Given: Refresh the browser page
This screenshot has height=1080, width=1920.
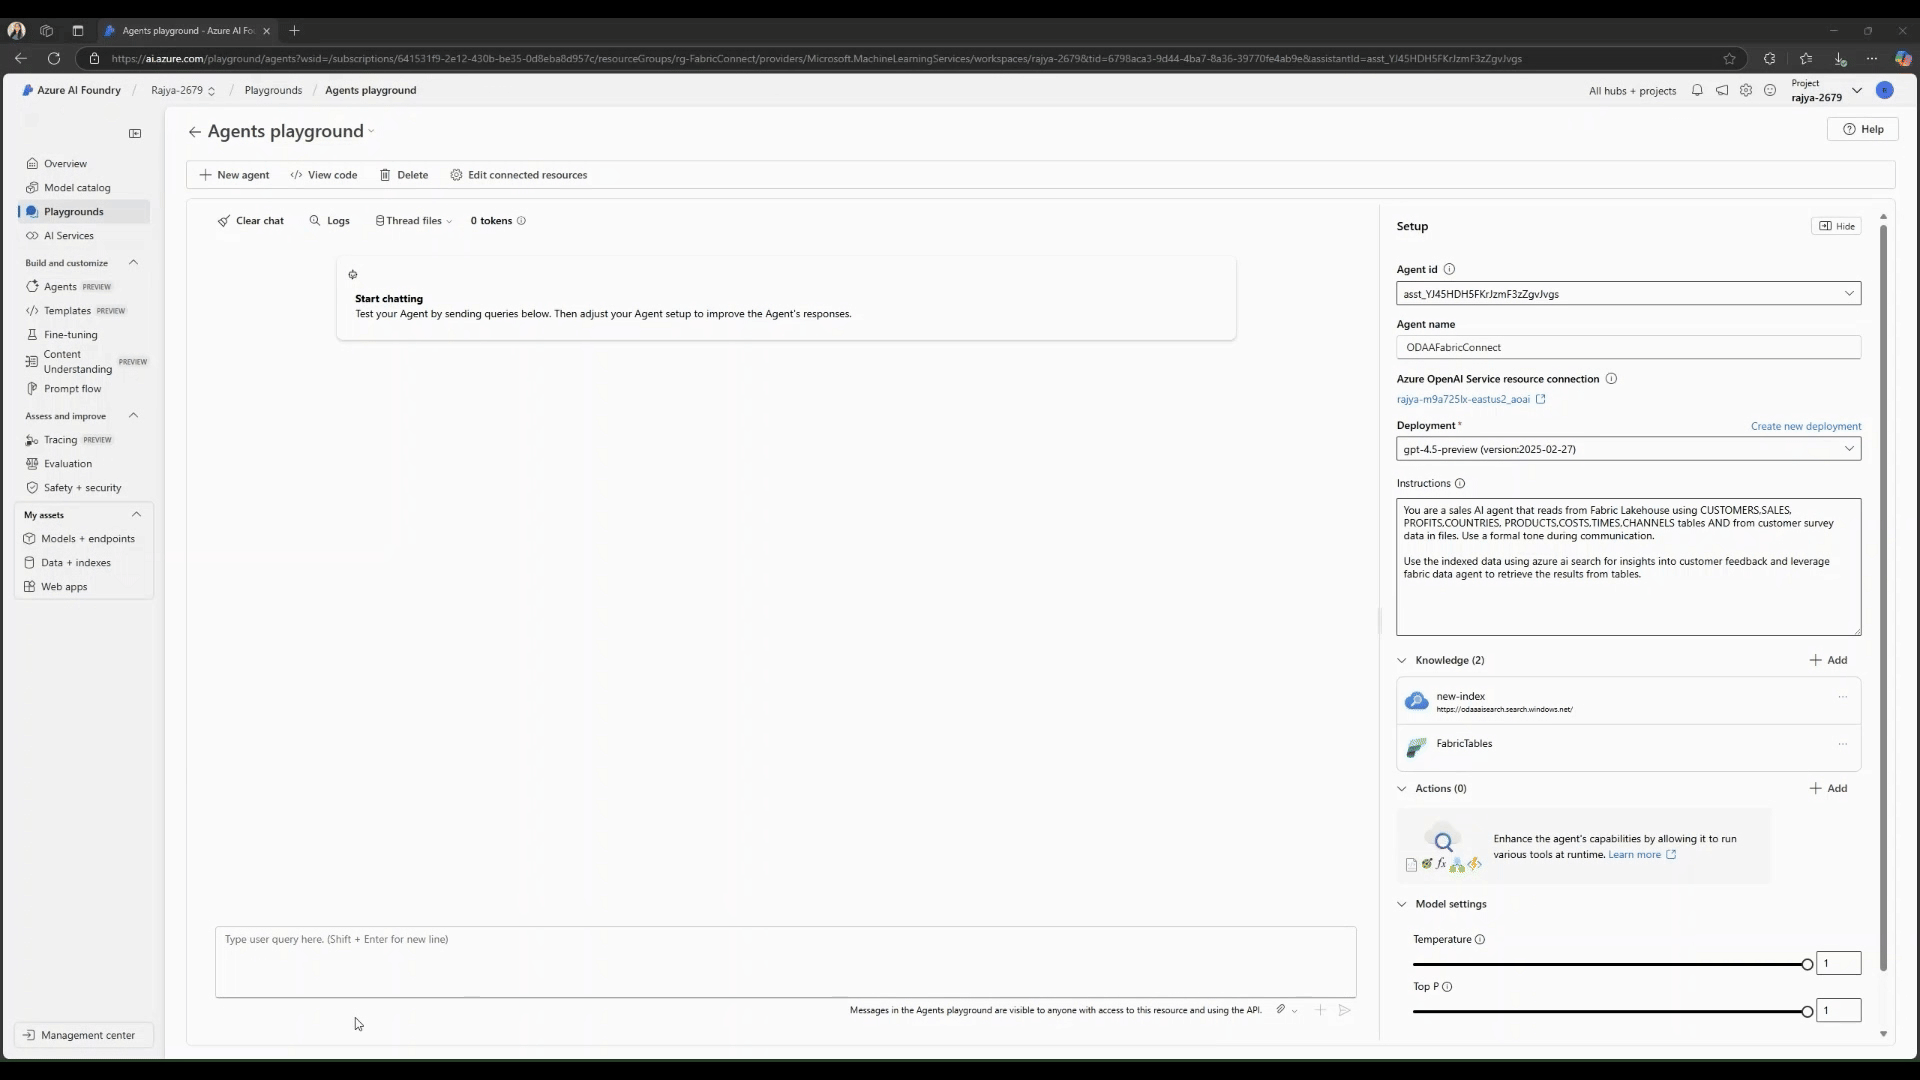Looking at the screenshot, I should click(54, 59).
